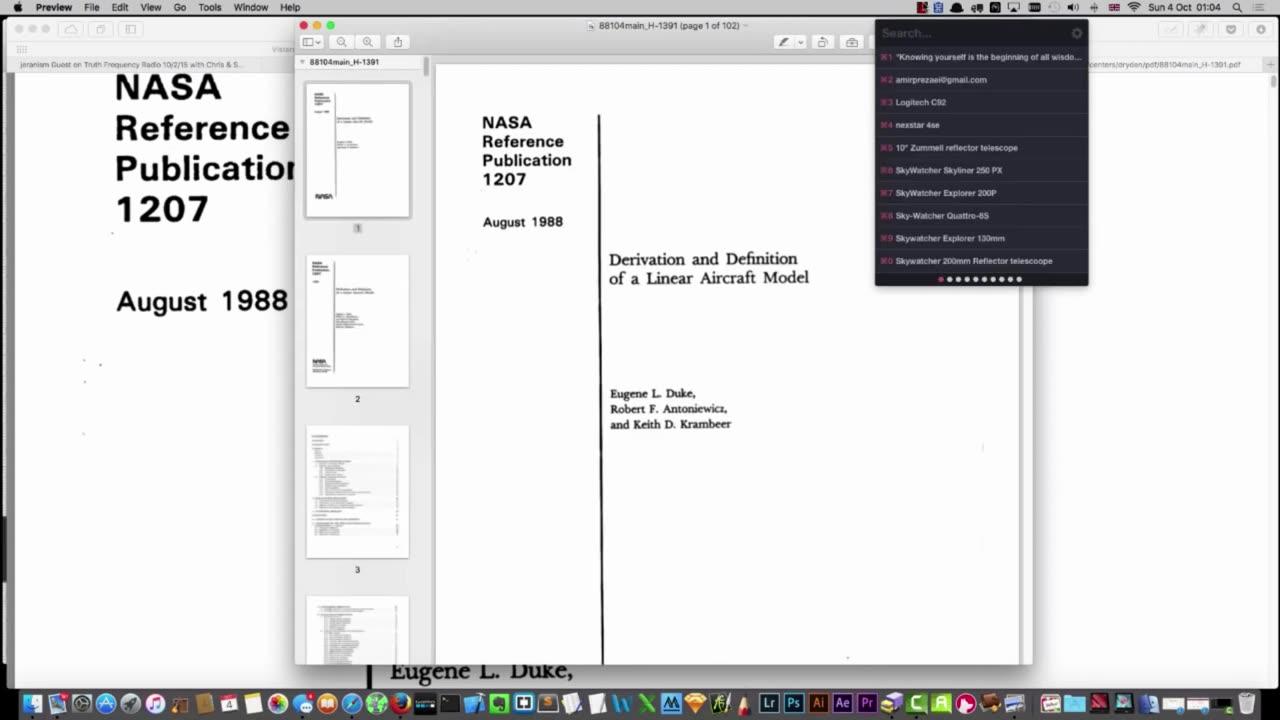Click the date and time Sun 4 Oct 01:04

coord(1184,7)
